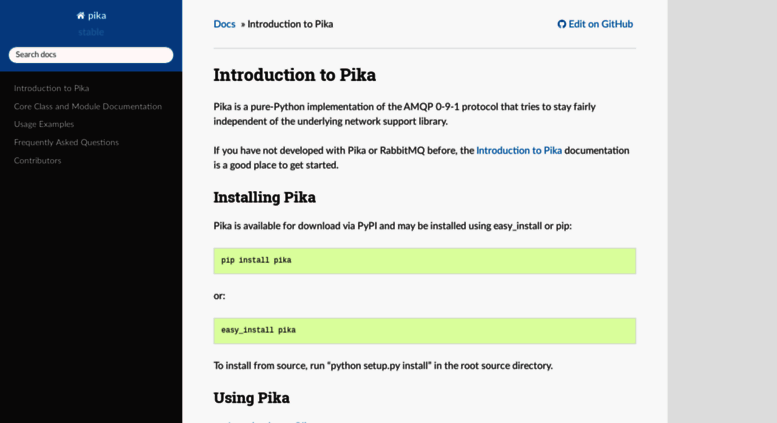Viewport: 777px width, 423px height.
Task: Focus the Search docs field
Action: pos(91,55)
